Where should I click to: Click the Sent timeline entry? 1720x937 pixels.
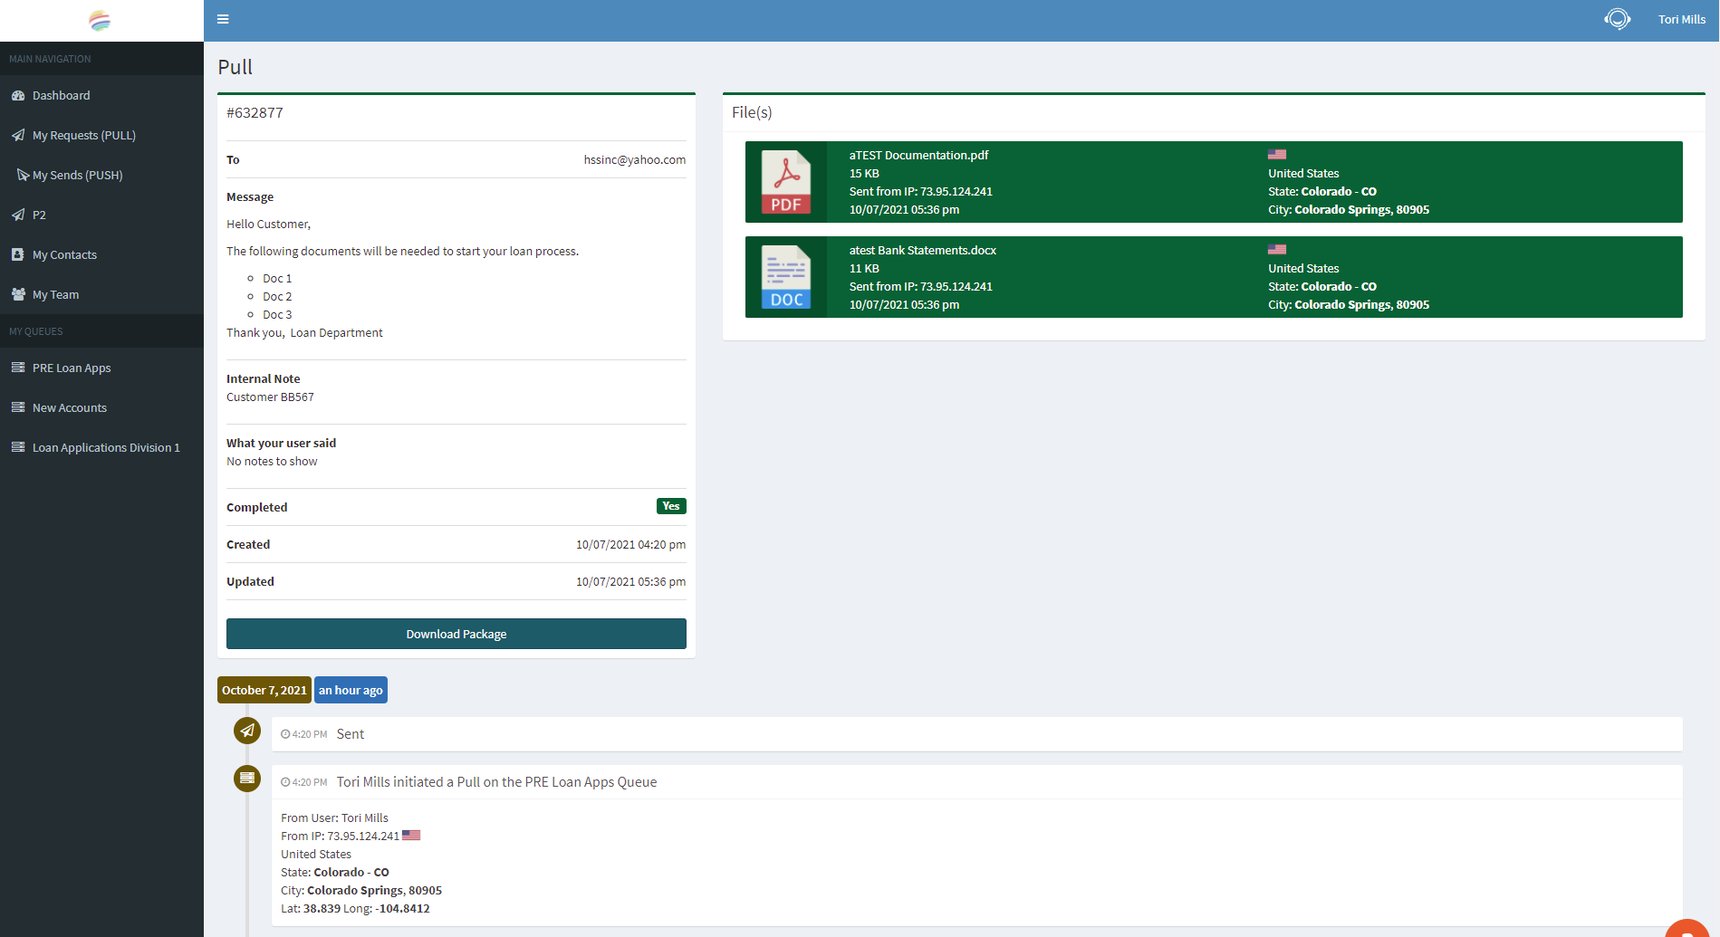click(977, 734)
